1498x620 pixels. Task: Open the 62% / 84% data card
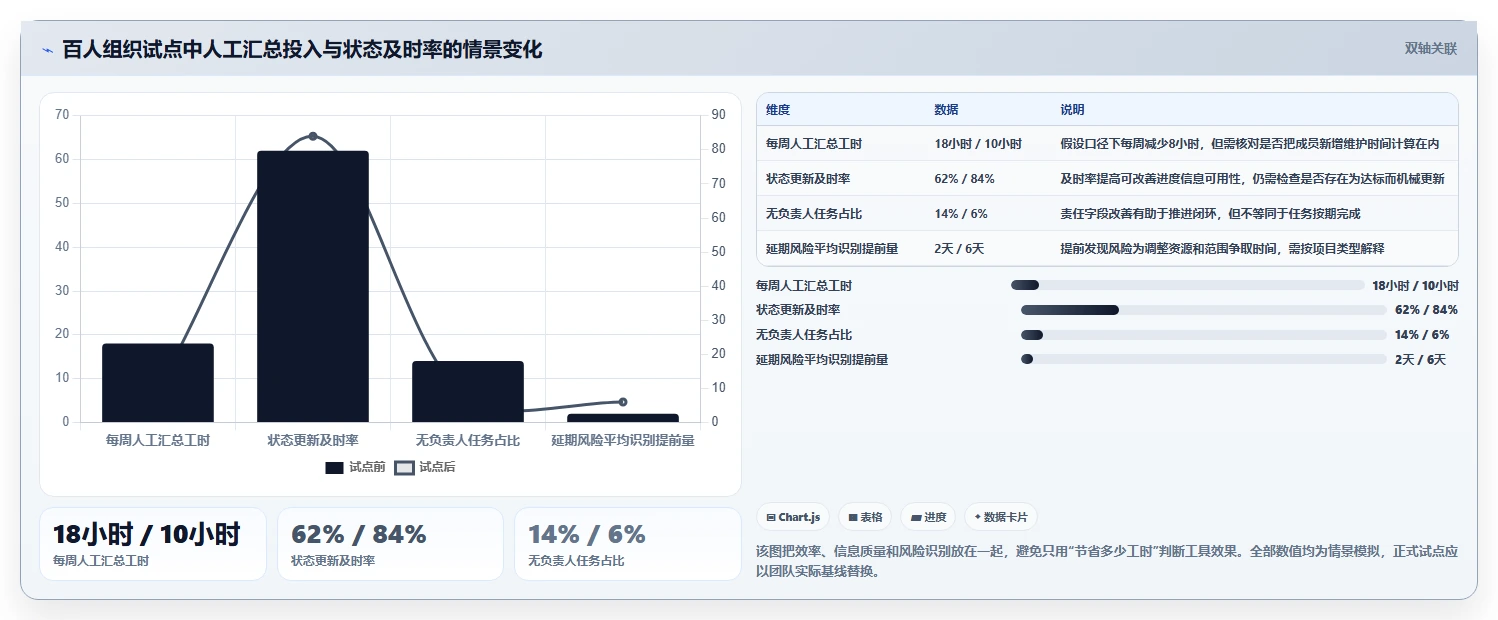point(390,544)
